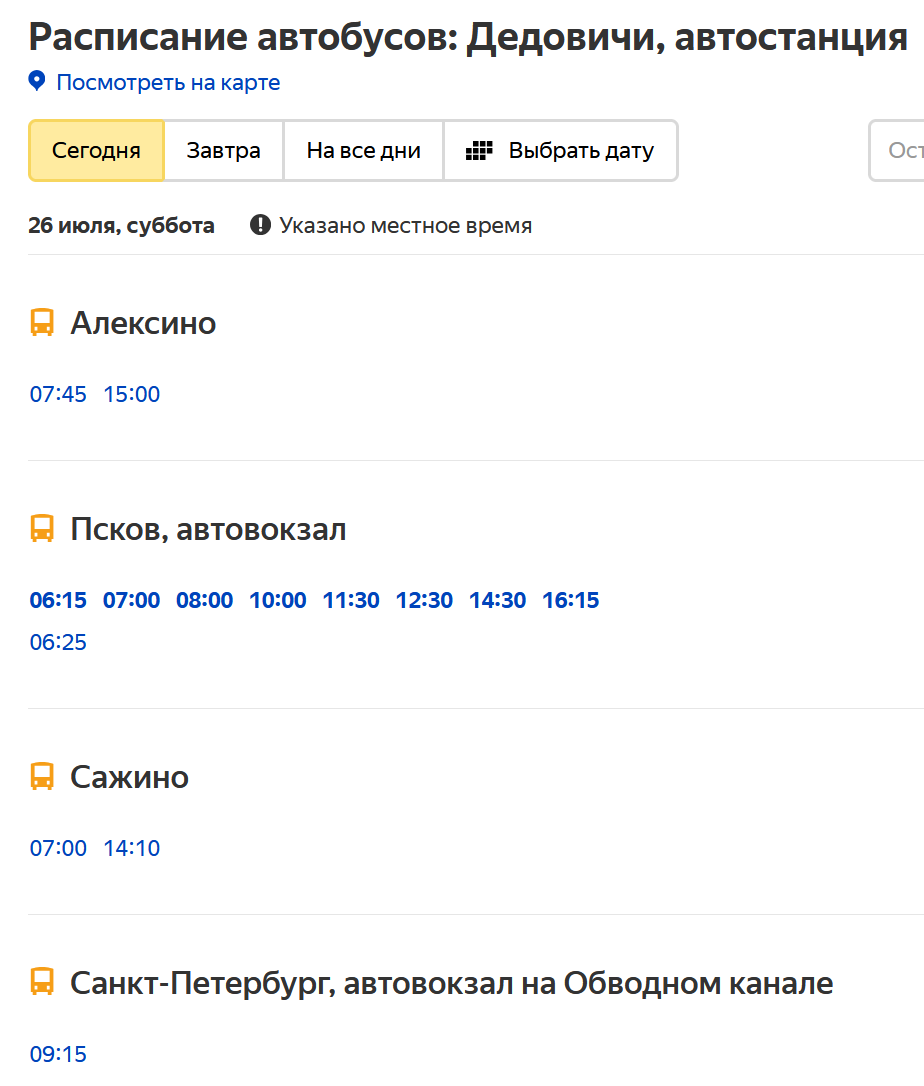Open the 14:10 Сажино departure

coord(132,848)
